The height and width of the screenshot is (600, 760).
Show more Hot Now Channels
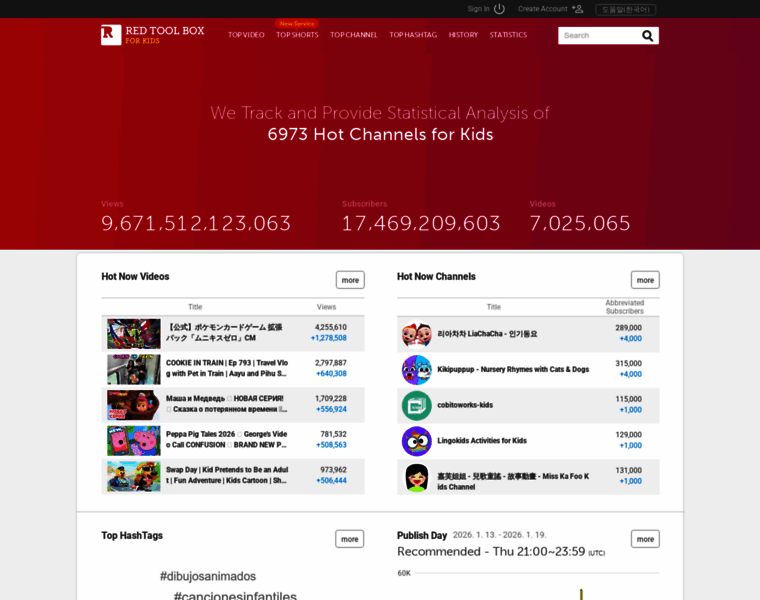645,280
